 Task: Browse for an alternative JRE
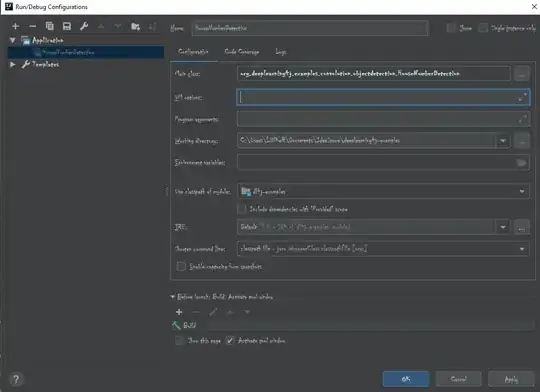[521, 227]
